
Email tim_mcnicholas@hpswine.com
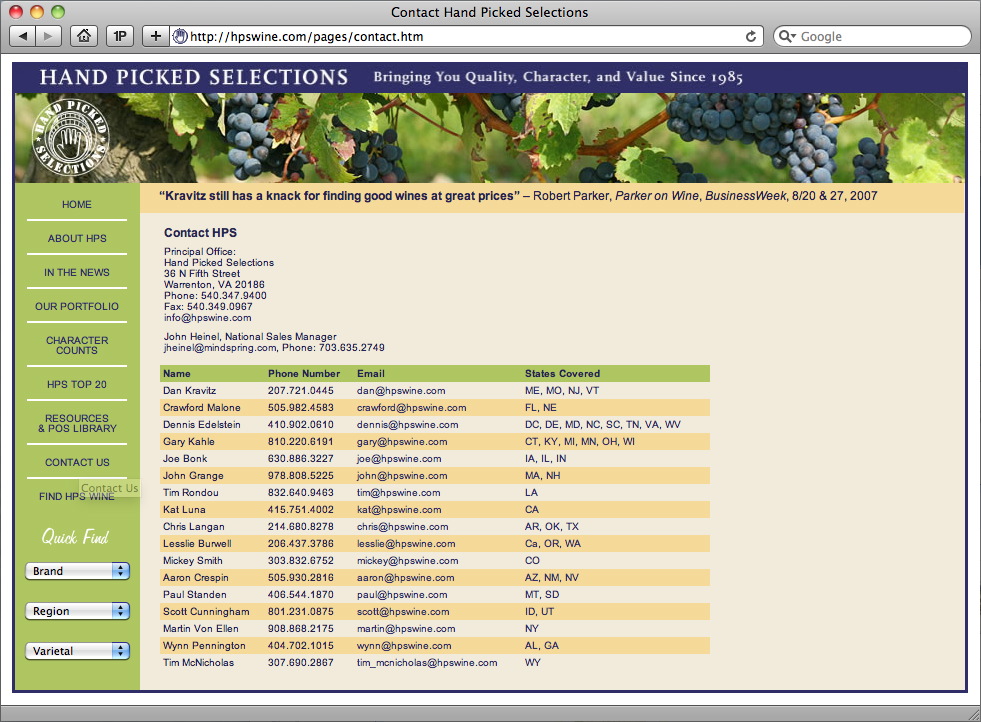(427, 663)
